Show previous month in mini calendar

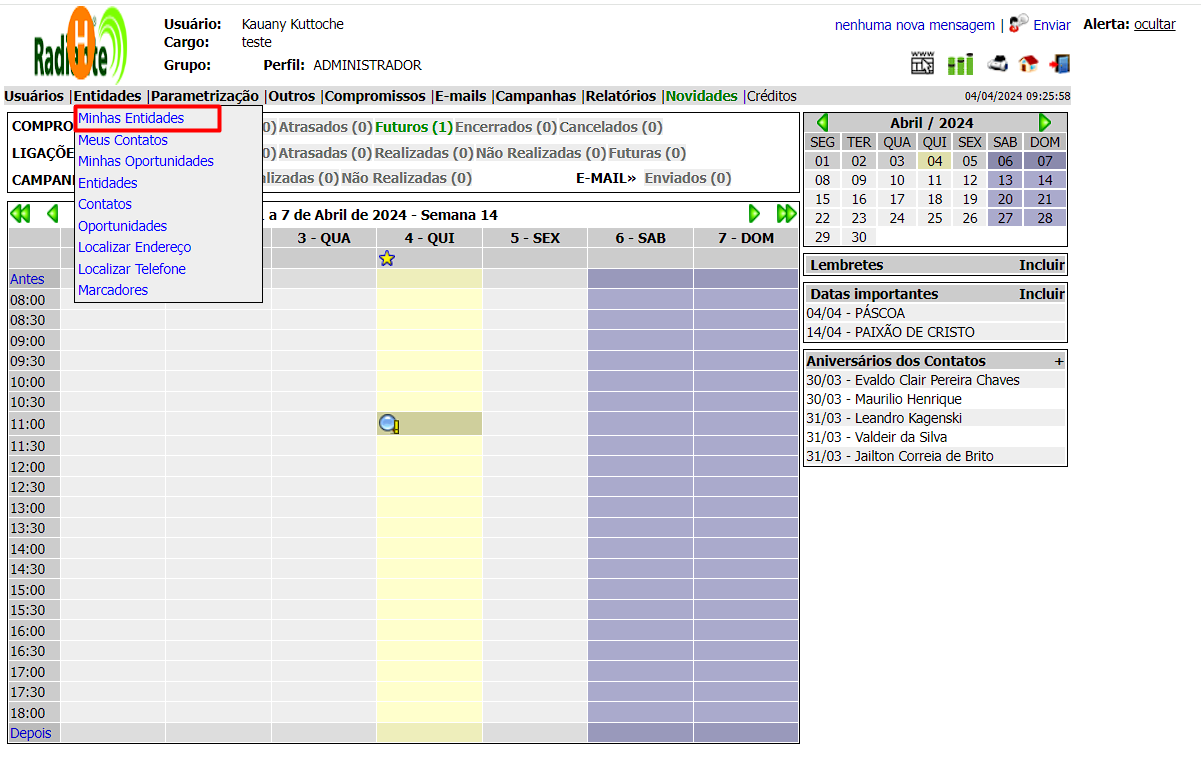click(822, 123)
